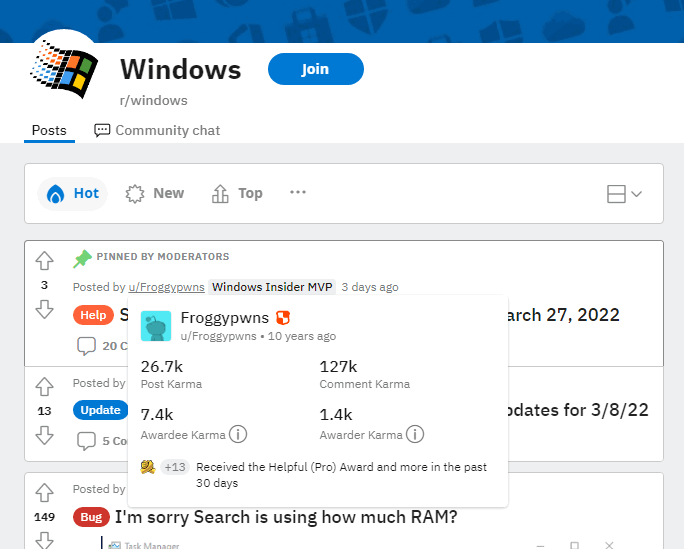The image size is (684, 549).
Task: Sort posts by Hot
Action: point(72,193)
